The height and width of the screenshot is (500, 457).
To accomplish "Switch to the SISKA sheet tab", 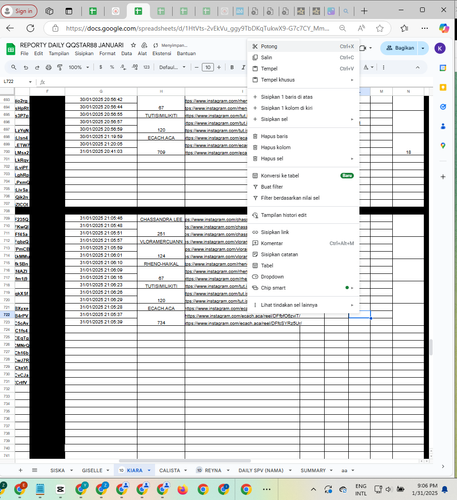I will coord(57,470).
